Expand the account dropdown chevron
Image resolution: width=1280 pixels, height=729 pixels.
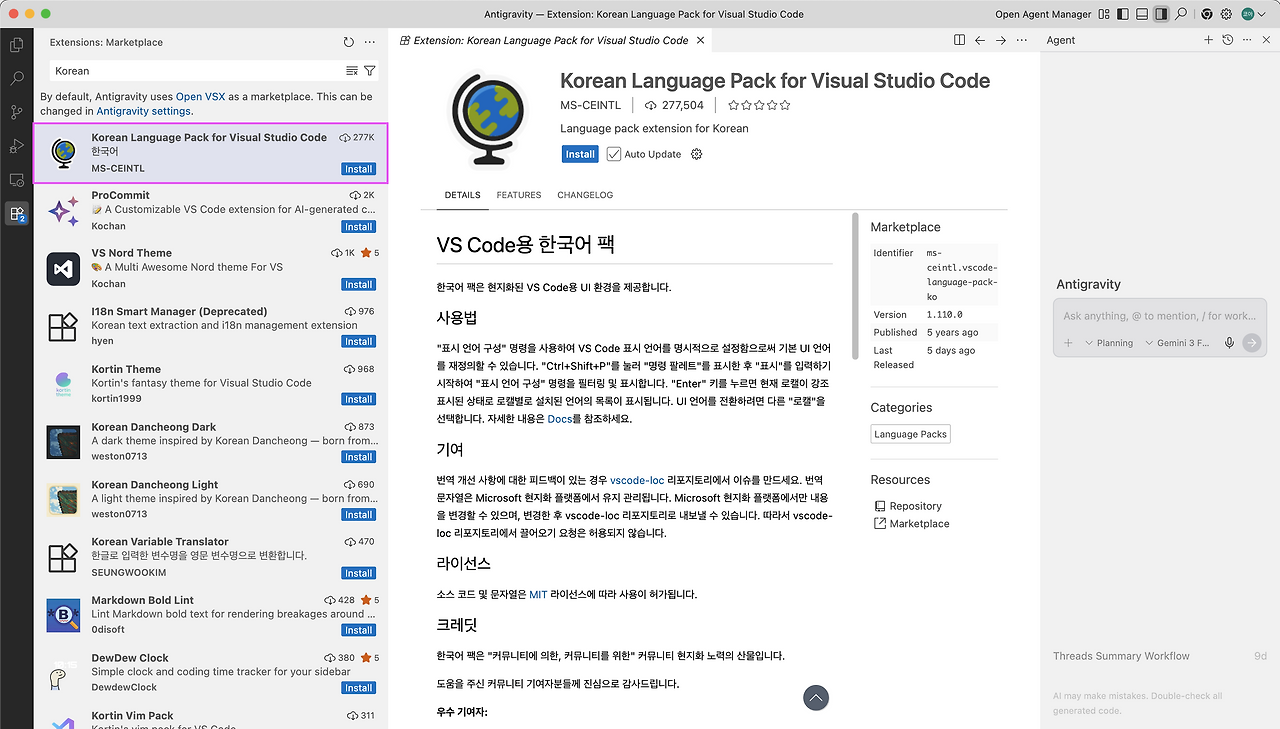coord(1263,14)
